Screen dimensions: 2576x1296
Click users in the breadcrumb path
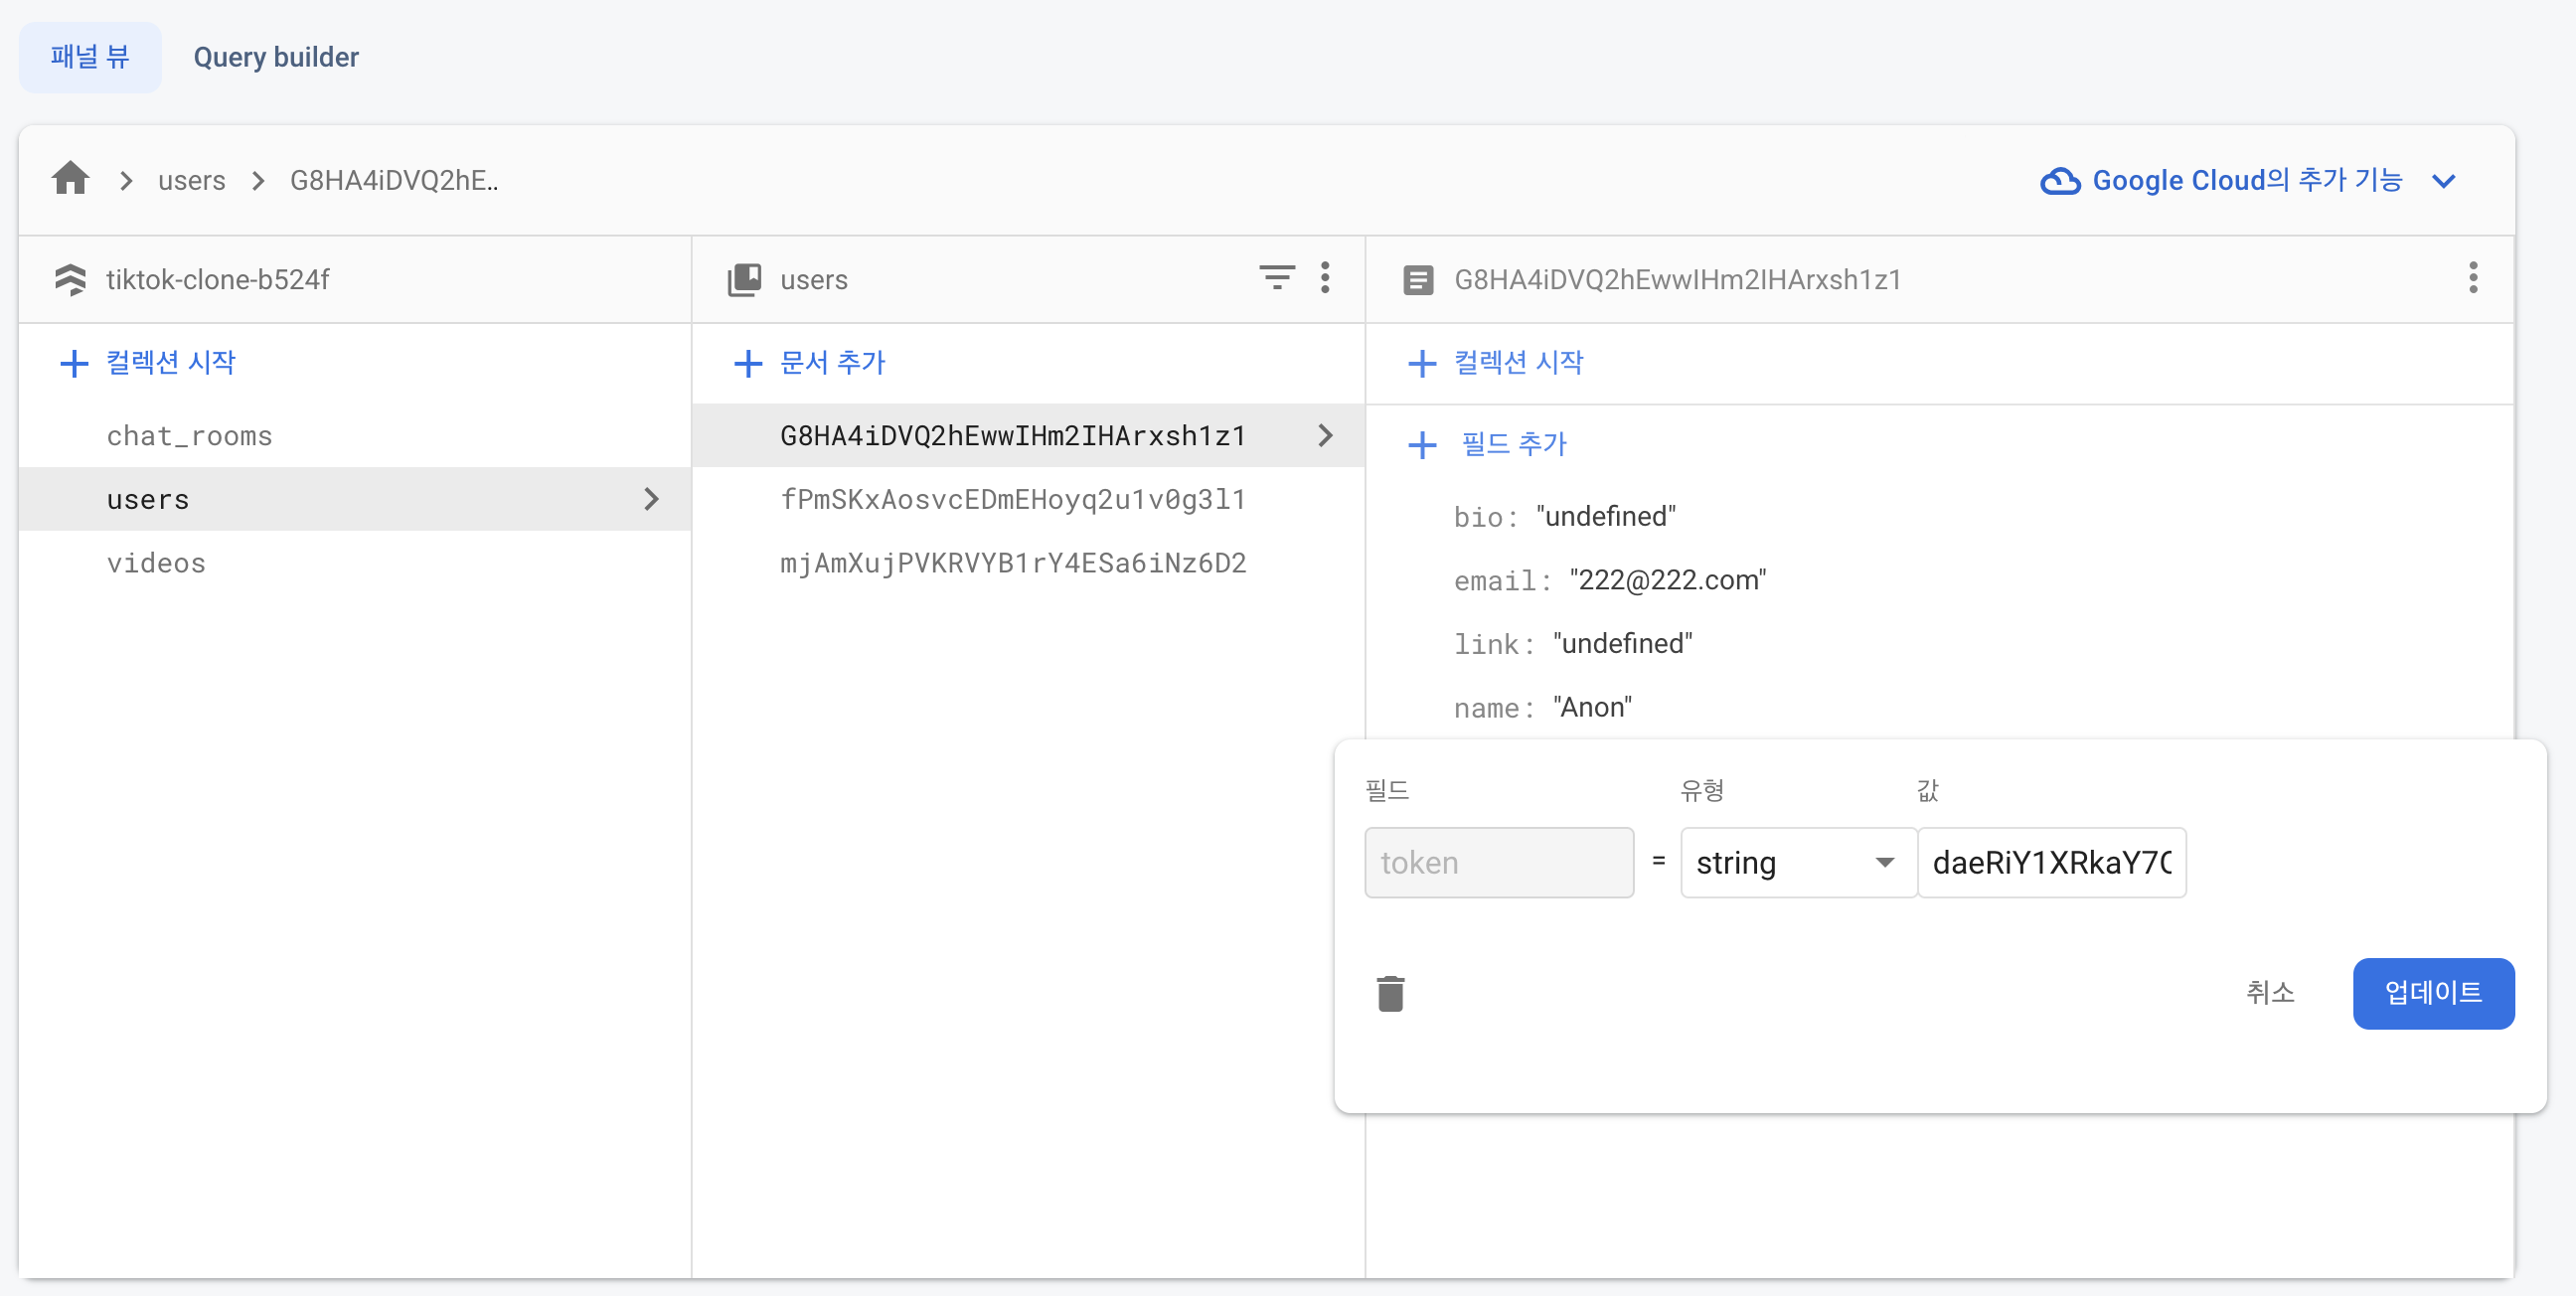pyautogui.click(x=191, y=180)
